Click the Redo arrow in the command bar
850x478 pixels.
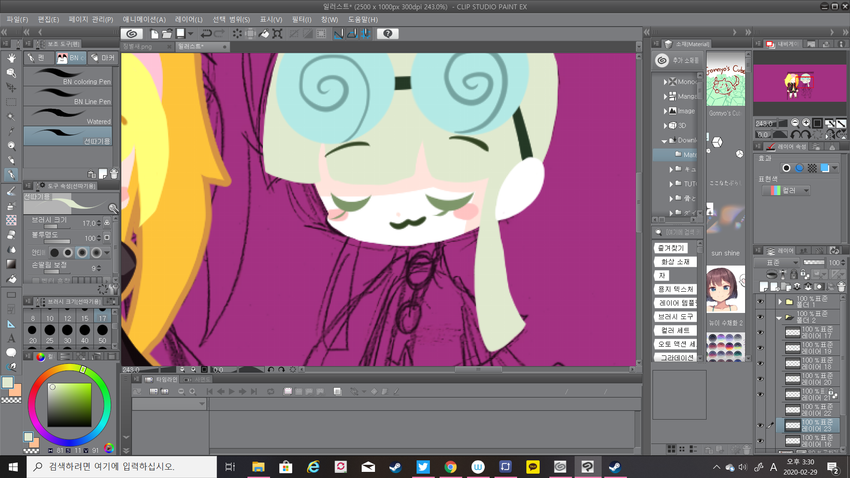[x=219, y=34]
